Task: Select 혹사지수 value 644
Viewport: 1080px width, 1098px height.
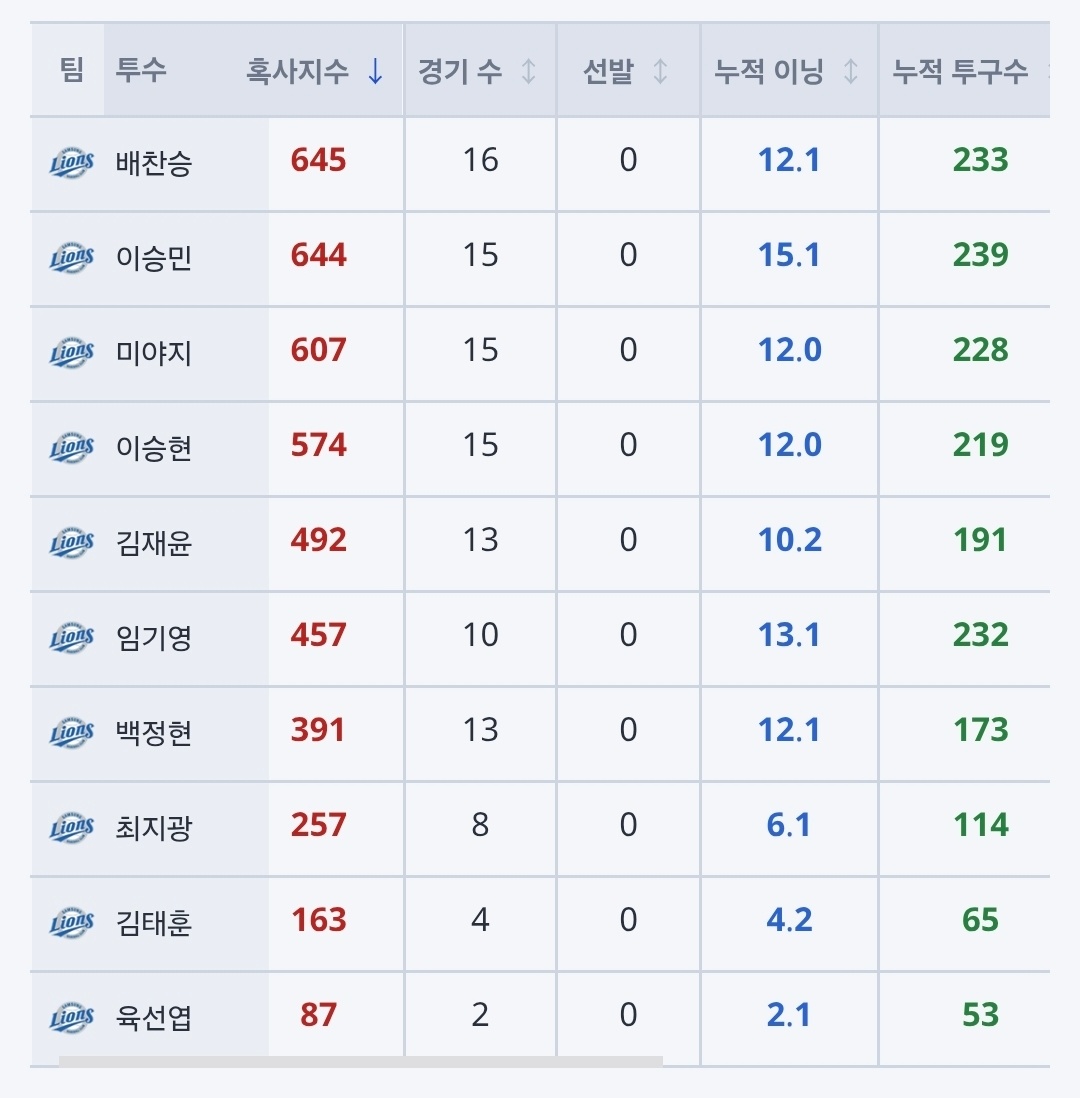Action: (x=319, y=254)
